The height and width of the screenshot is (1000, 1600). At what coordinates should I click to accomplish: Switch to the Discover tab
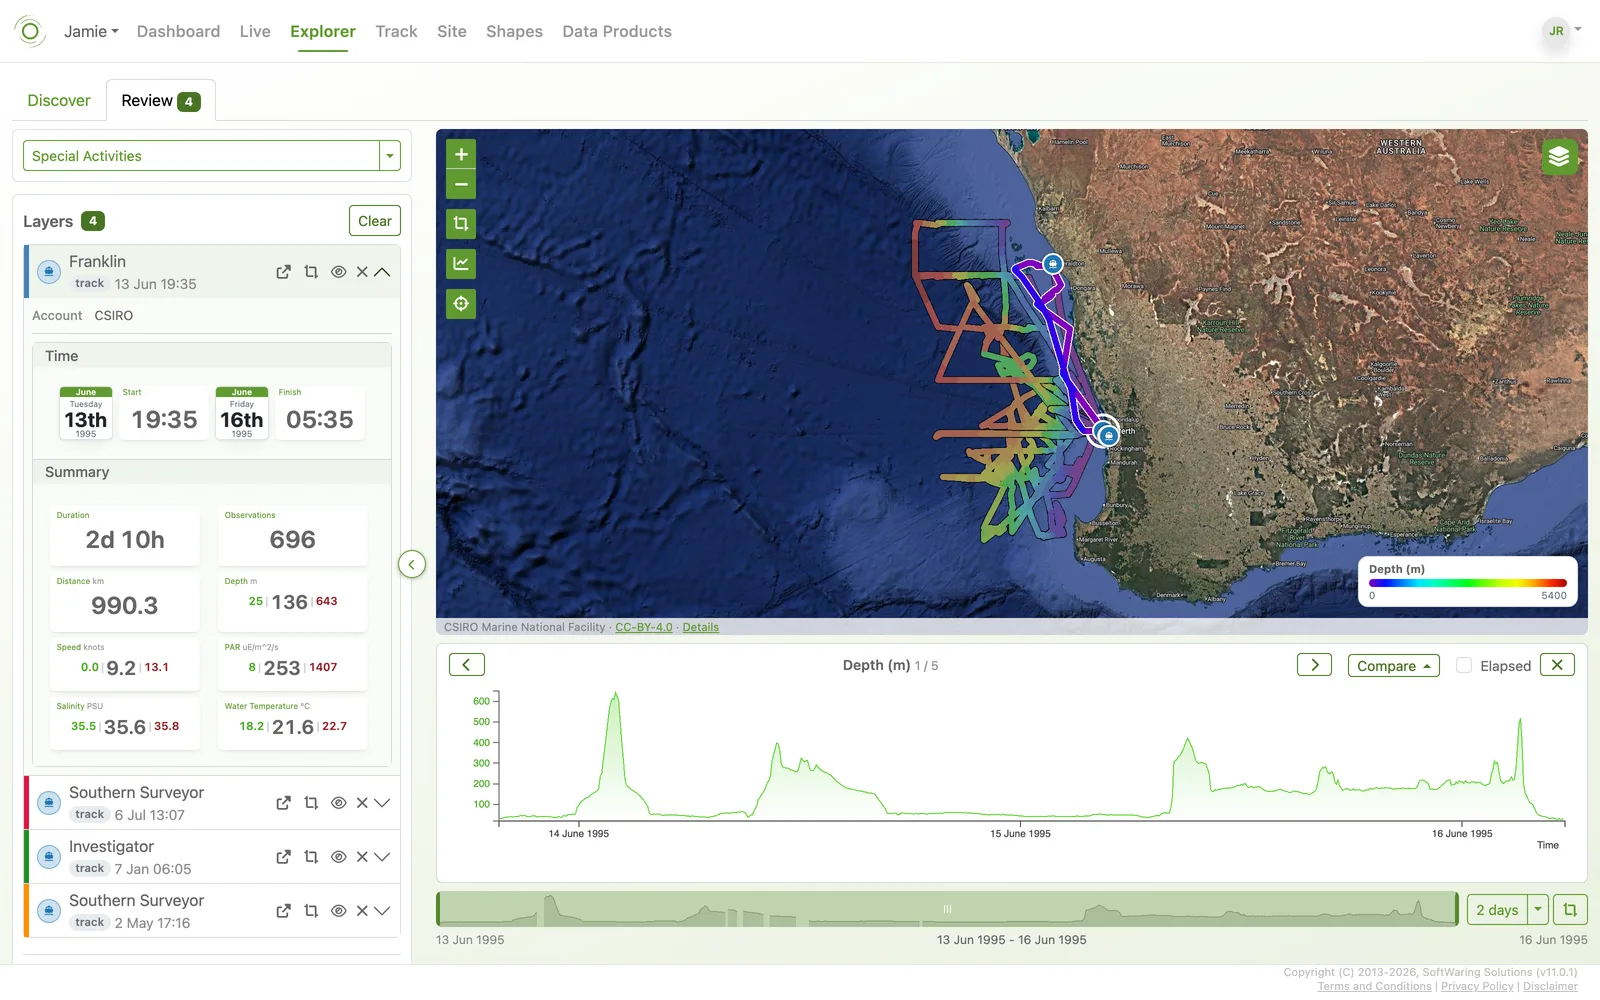tap(59, 100)
